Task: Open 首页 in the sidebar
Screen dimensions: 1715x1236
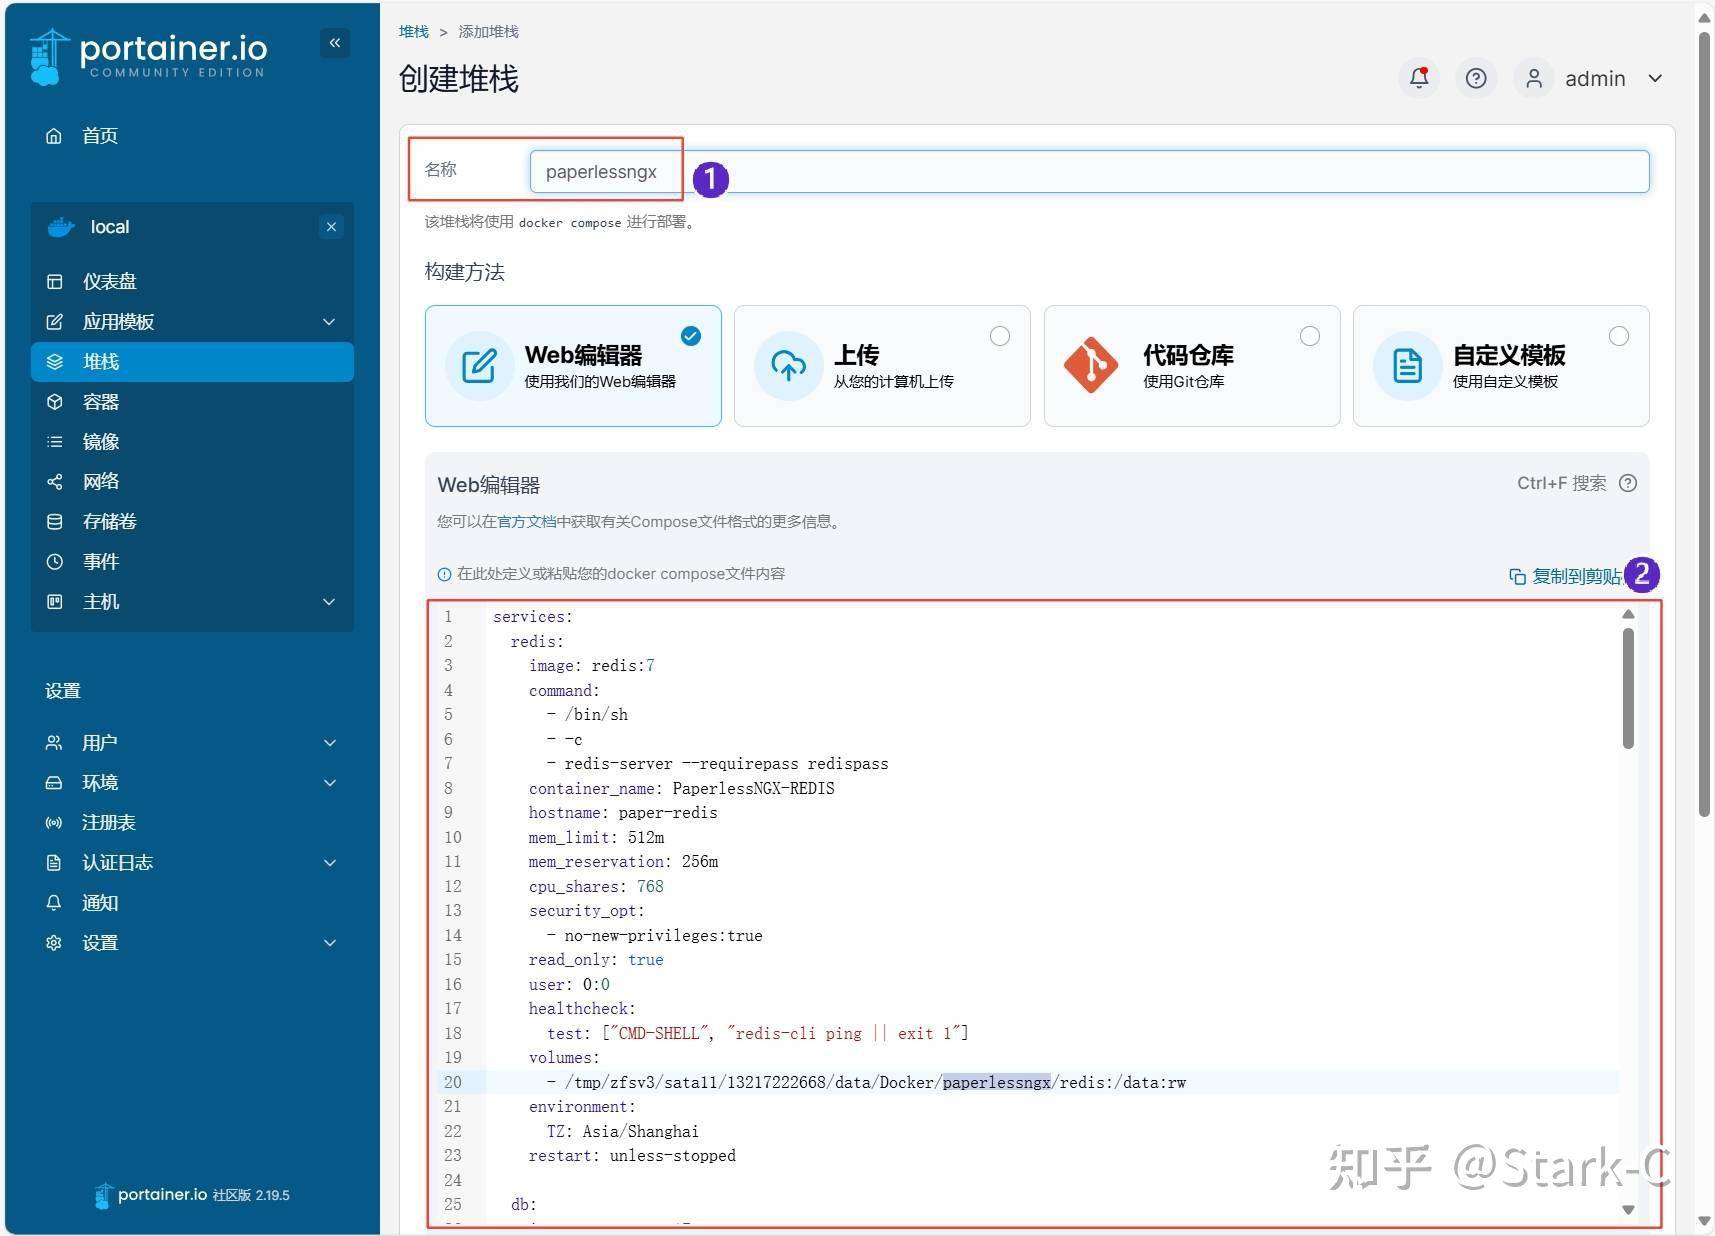Action: click(100, 136)
